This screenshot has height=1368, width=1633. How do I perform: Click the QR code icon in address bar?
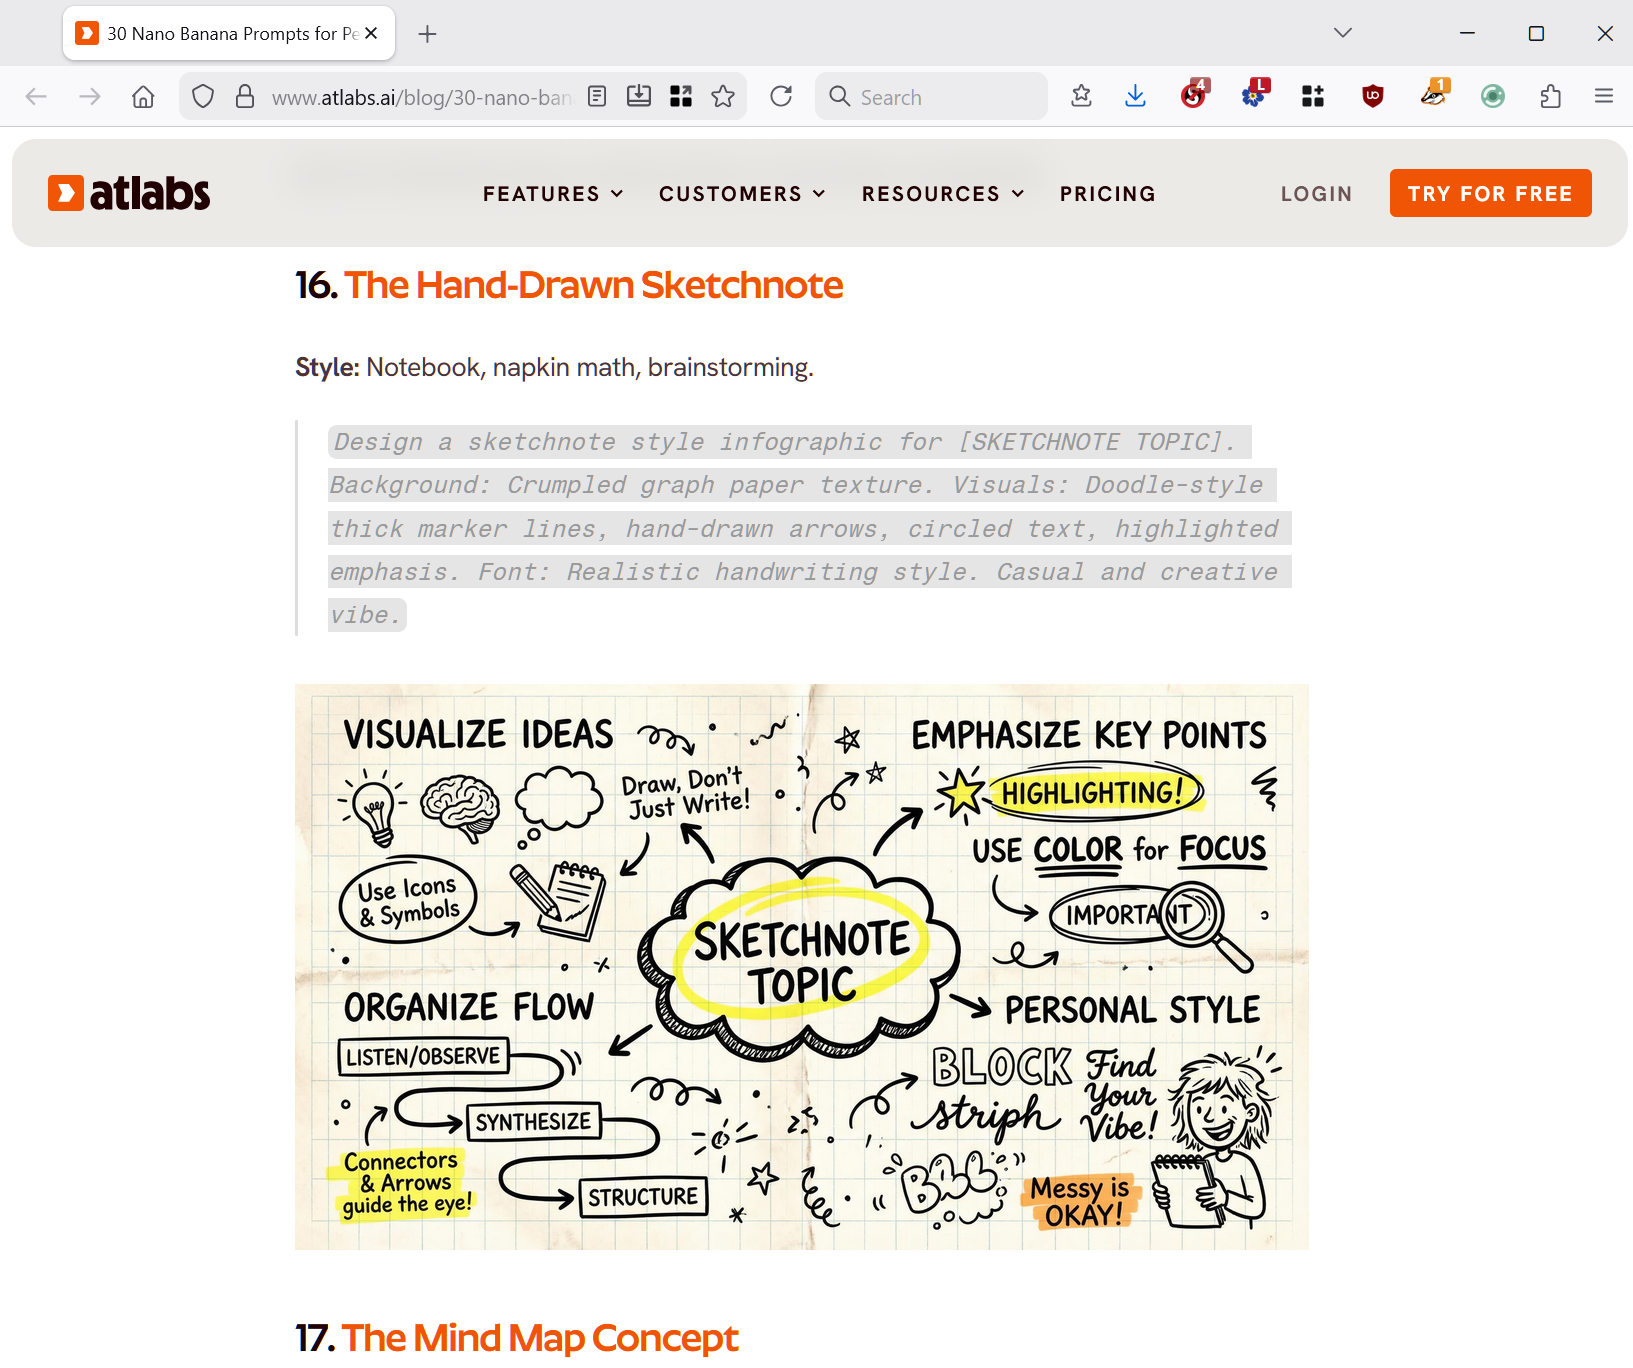pyautogui.click(x=681, y=97)
